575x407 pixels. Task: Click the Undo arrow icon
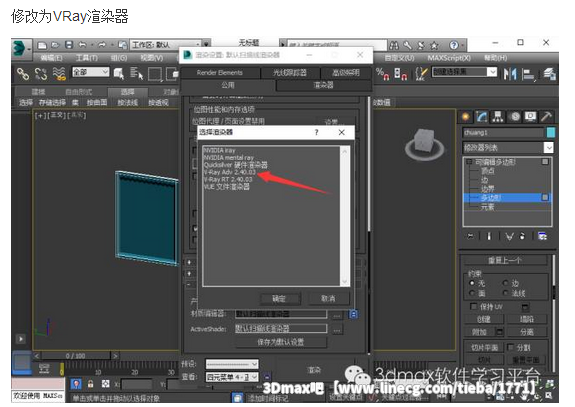82,45
